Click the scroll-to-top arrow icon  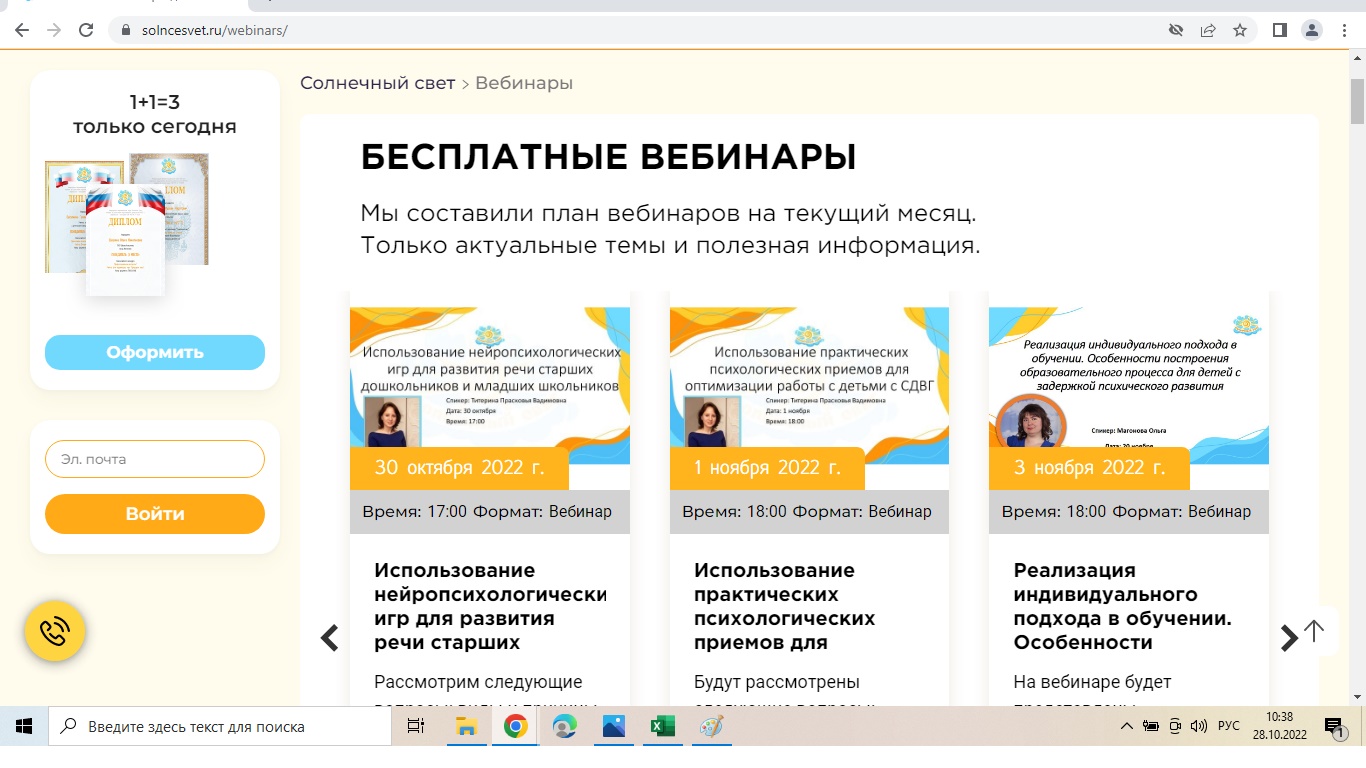pos(1314,631)
